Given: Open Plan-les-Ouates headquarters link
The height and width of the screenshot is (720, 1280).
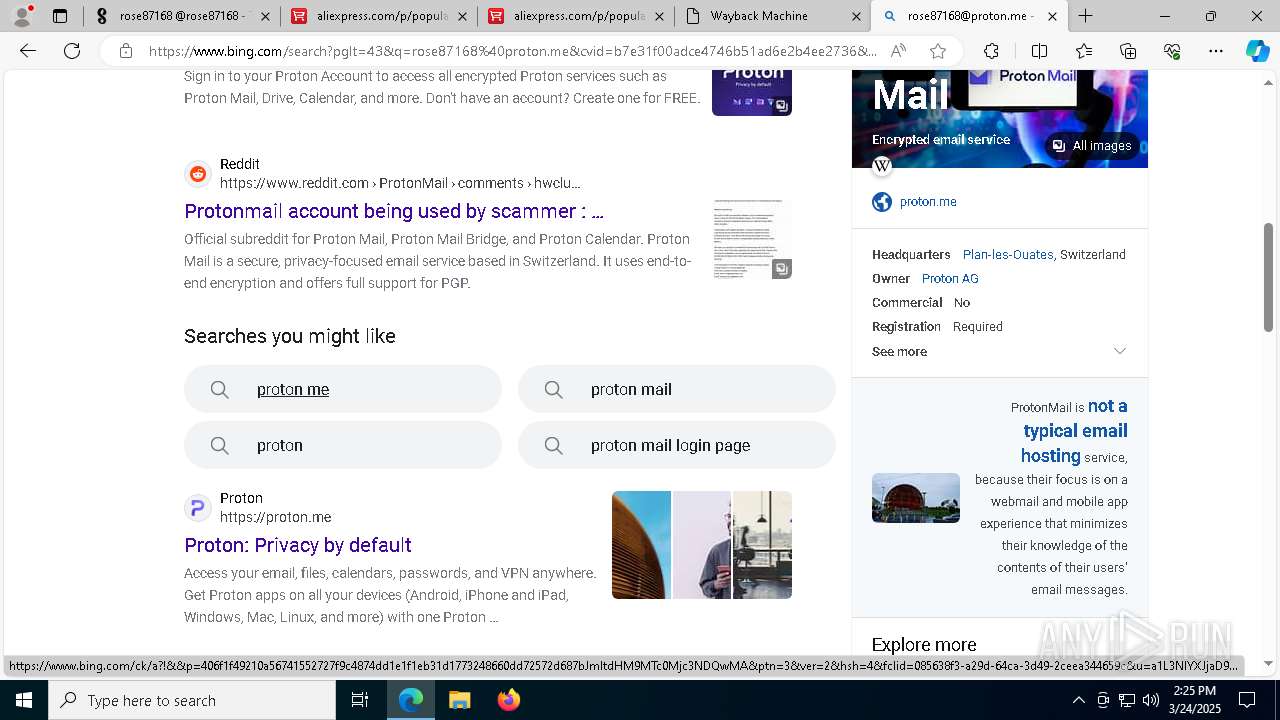Looking at the screenshot, I should pos(1008,255).
